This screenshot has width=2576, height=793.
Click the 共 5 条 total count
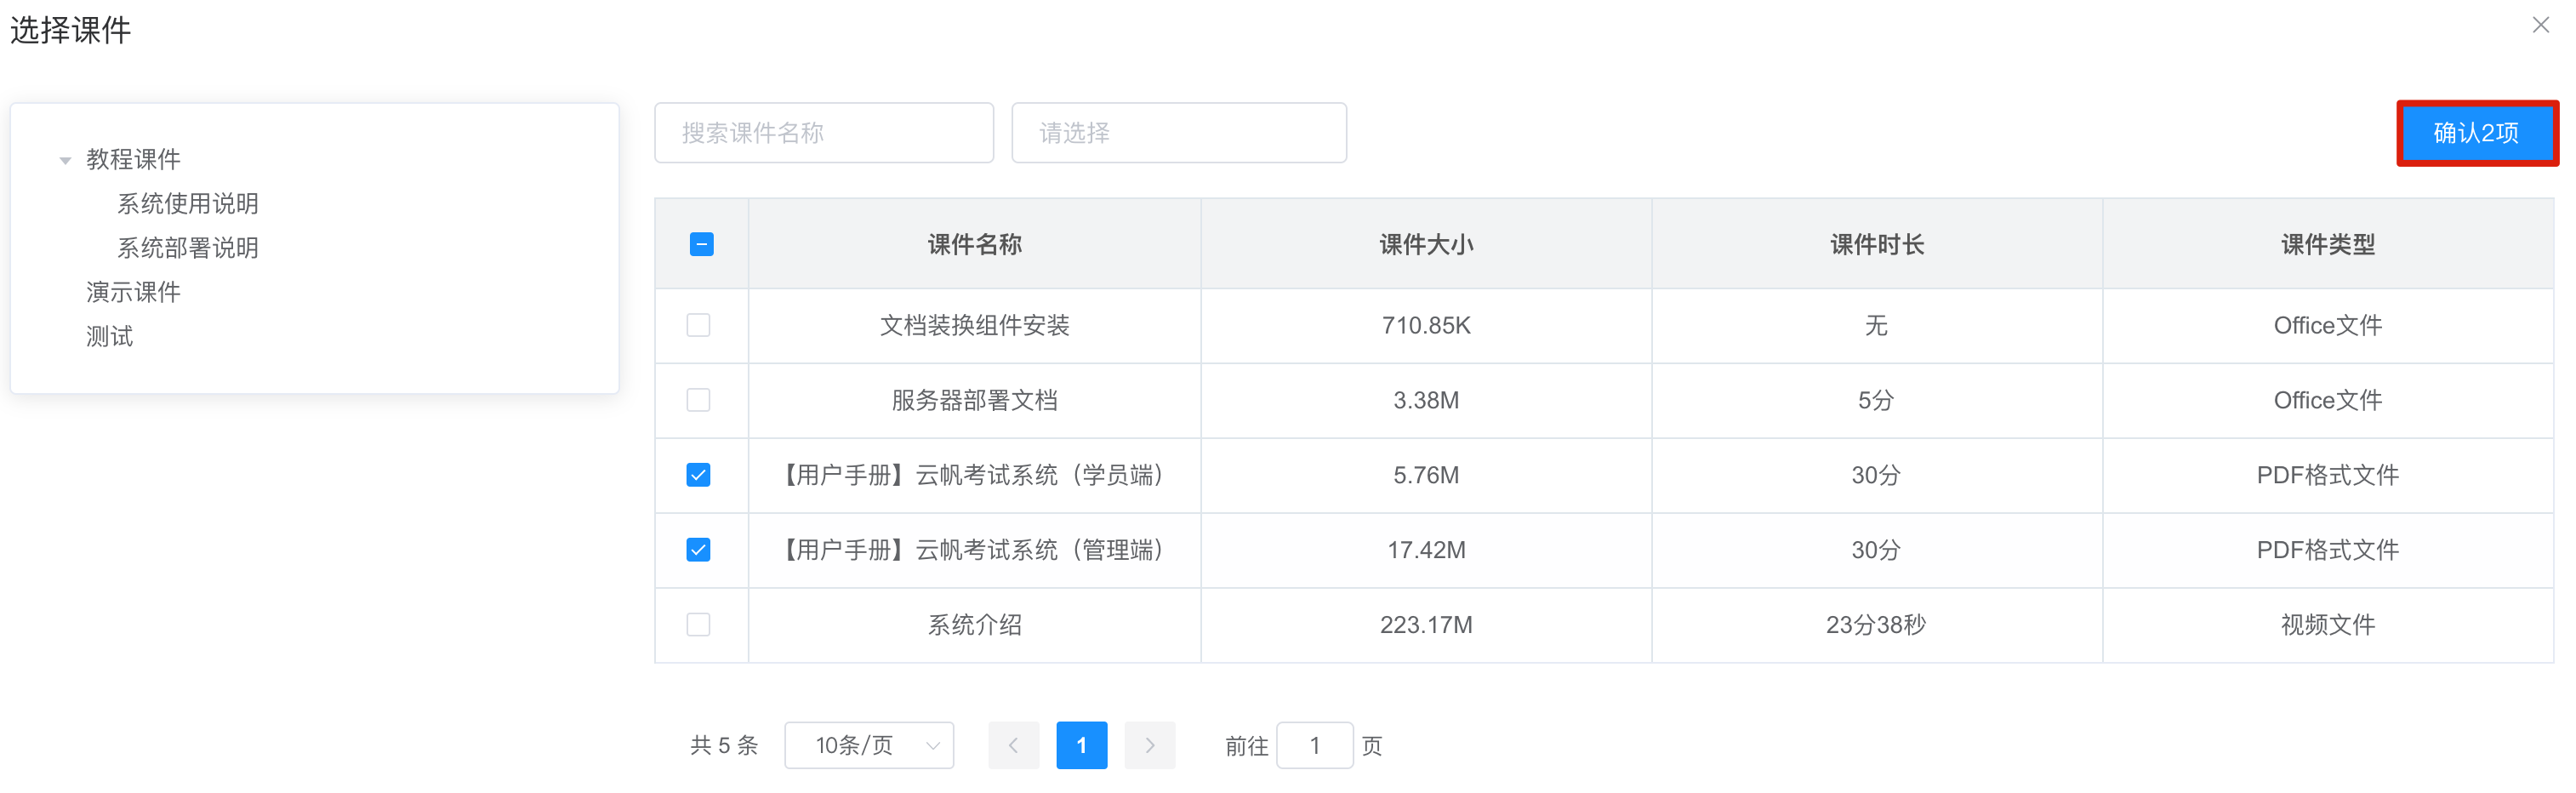click(724, 746)
